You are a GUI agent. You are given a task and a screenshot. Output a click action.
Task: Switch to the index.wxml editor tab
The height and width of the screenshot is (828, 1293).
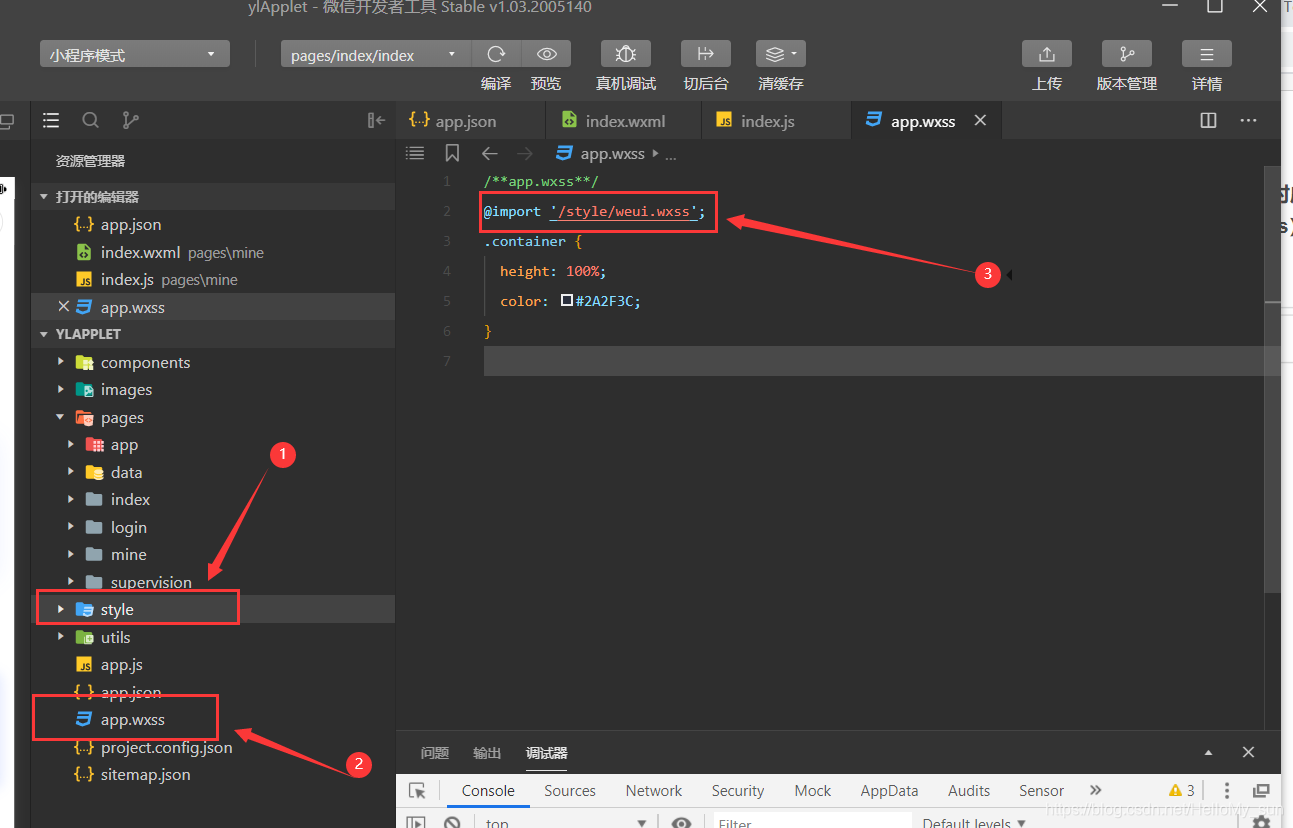point(624,120)
